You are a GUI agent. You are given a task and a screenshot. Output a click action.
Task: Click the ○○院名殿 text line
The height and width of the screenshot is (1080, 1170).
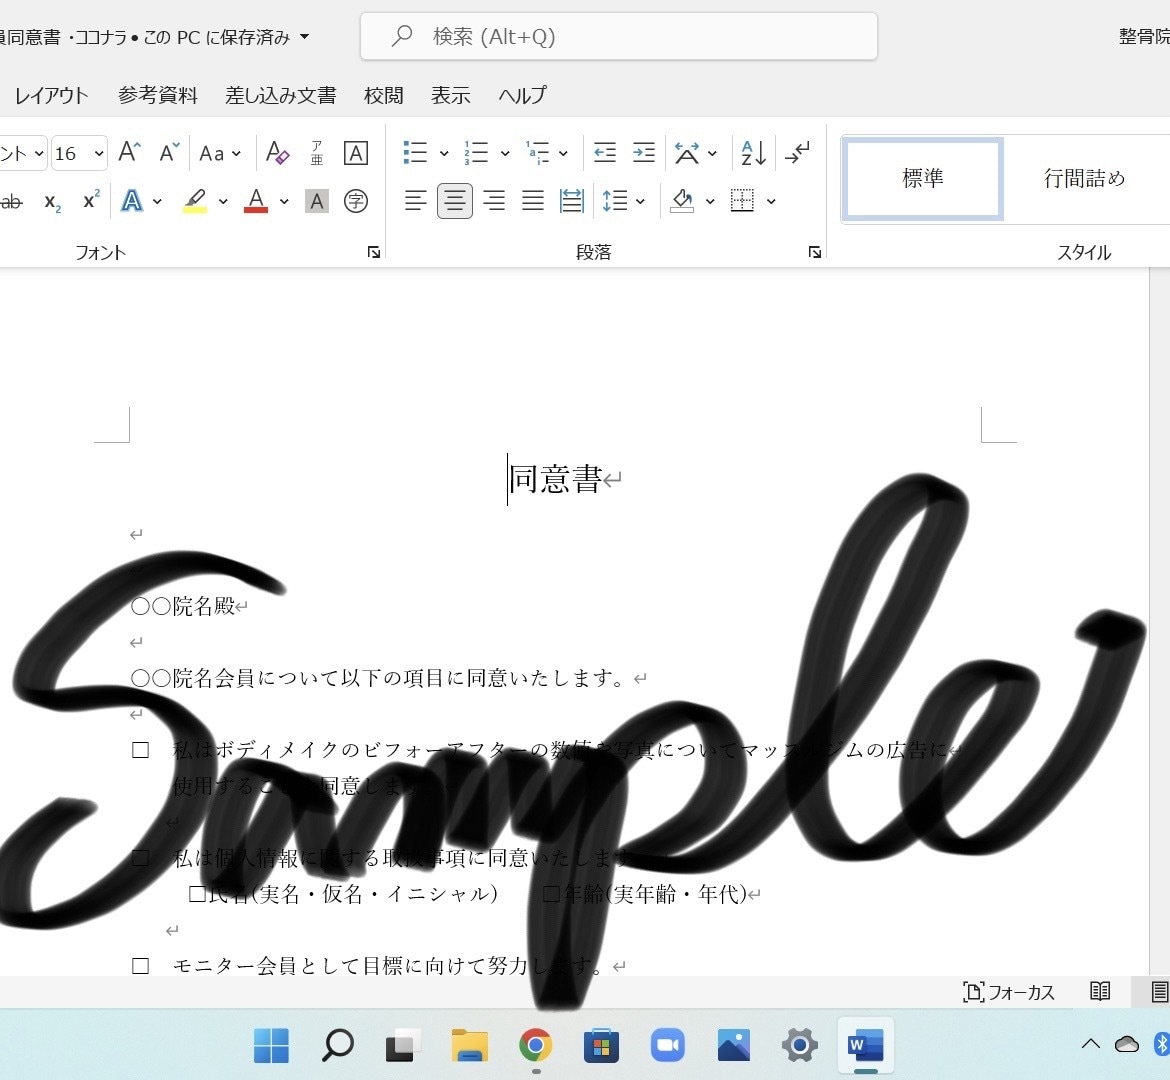(x=183, y=606)
